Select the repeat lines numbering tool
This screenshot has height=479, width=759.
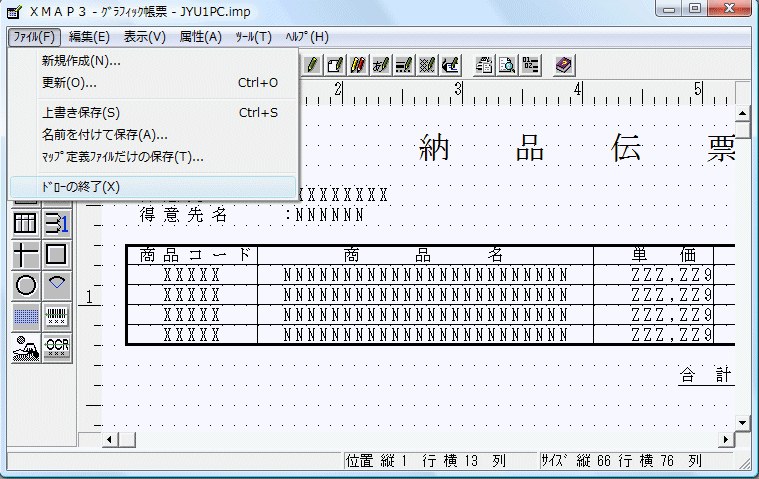pos(57,224)
